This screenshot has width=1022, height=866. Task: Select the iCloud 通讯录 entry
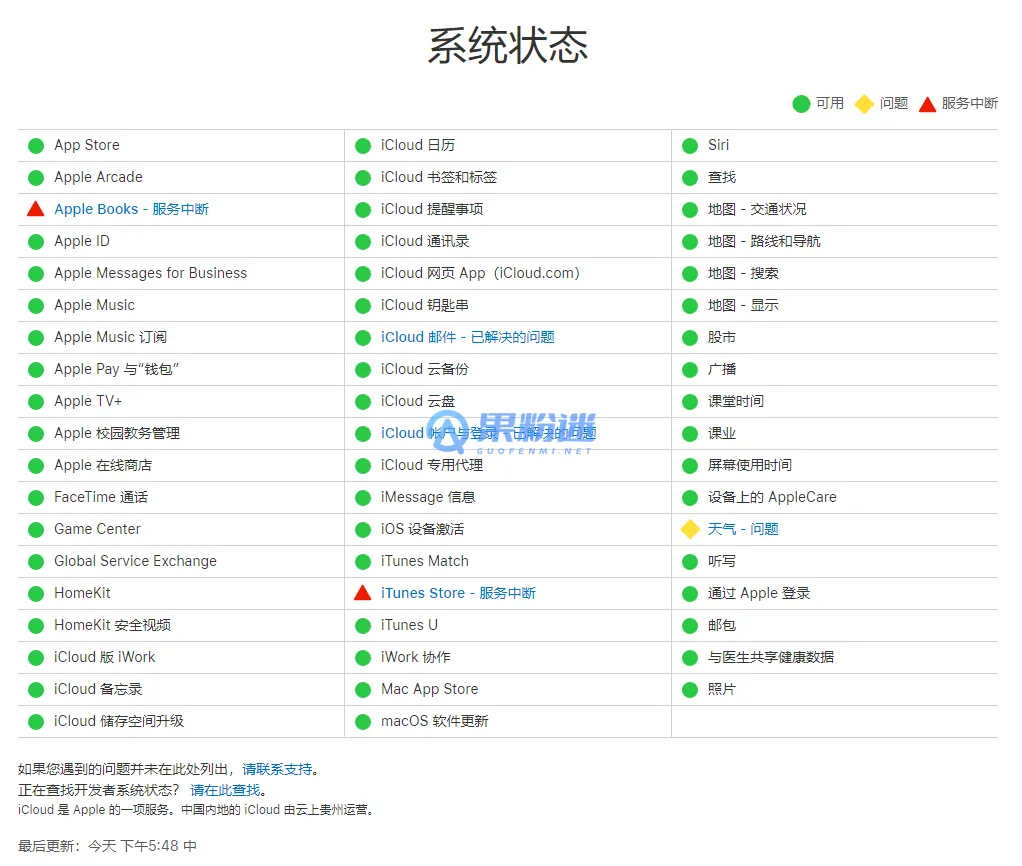coord(425,241)
